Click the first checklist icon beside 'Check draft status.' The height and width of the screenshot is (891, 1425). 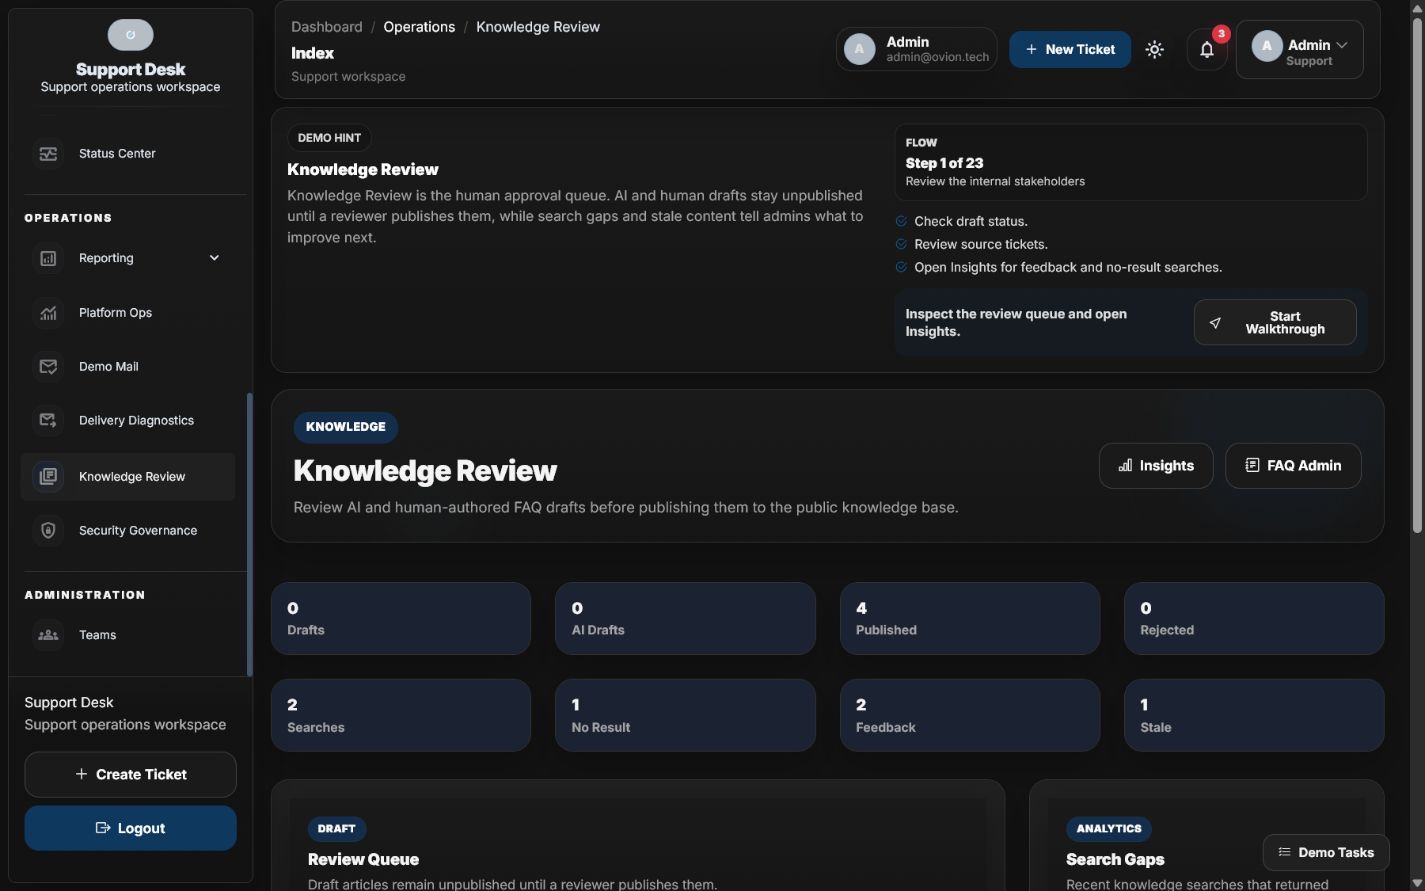tap(901, 221)
